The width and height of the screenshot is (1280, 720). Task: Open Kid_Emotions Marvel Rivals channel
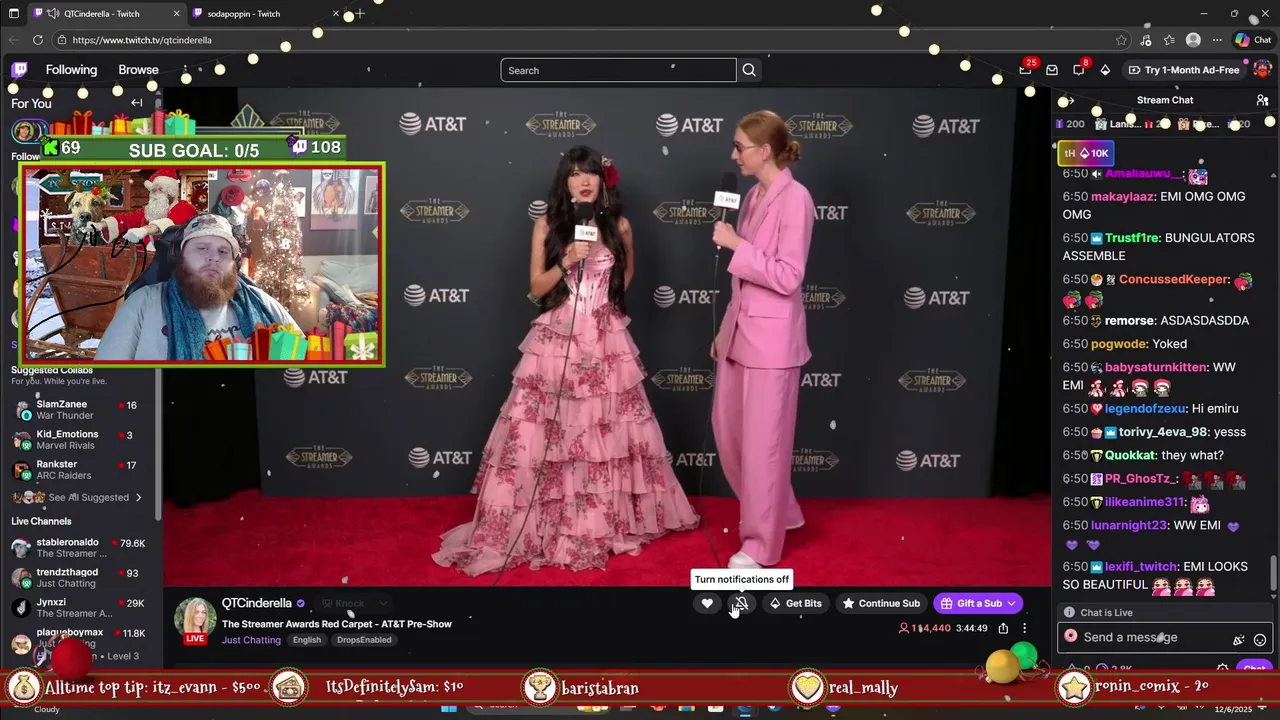79,440
